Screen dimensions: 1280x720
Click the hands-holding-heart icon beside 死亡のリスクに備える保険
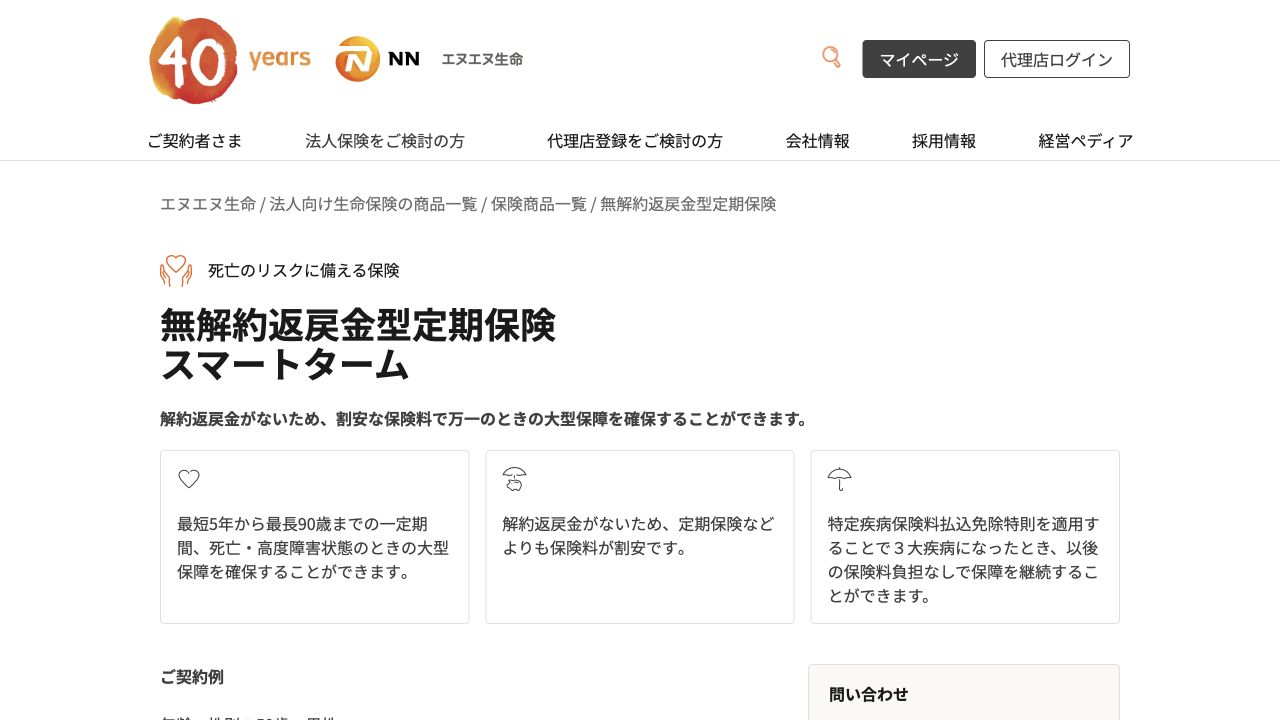pyautogui.click(x=176, y=270)
